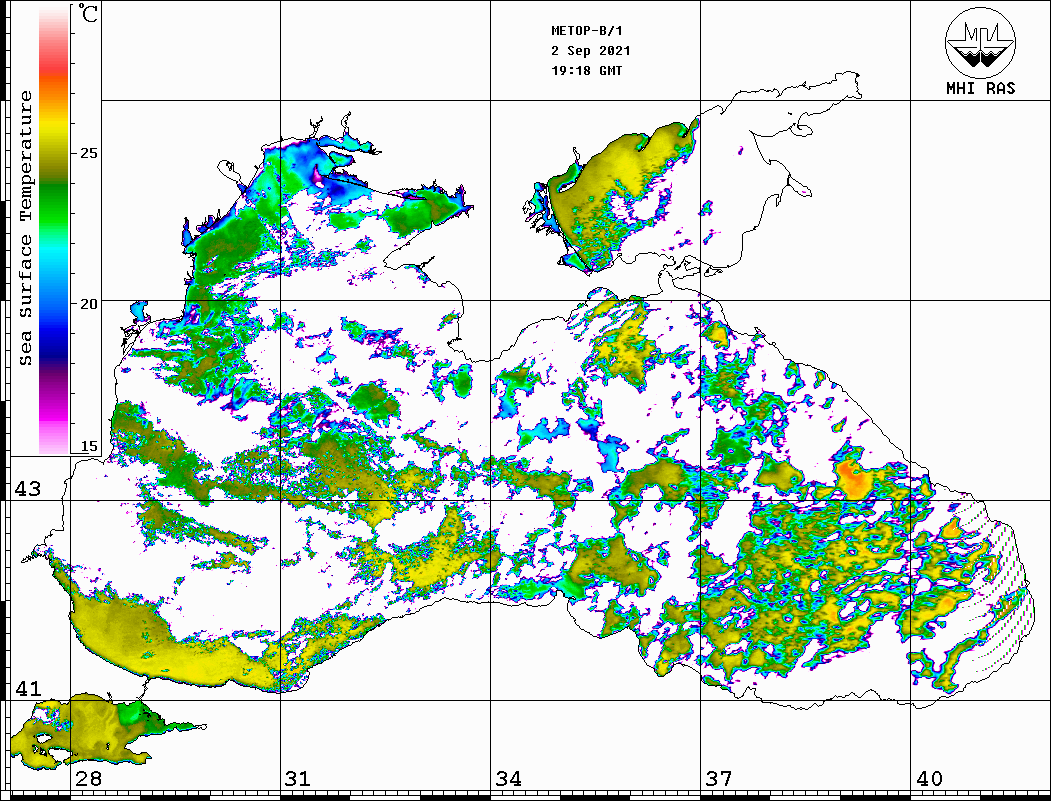1051x801 pixels.
Task: Click longitude label '28'
Action: tap(88, 779)
